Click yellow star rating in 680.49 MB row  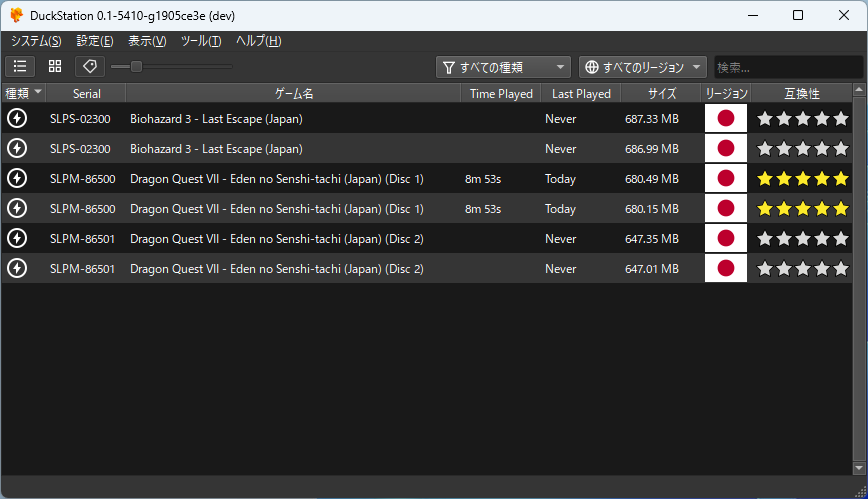tap(802, 178)
